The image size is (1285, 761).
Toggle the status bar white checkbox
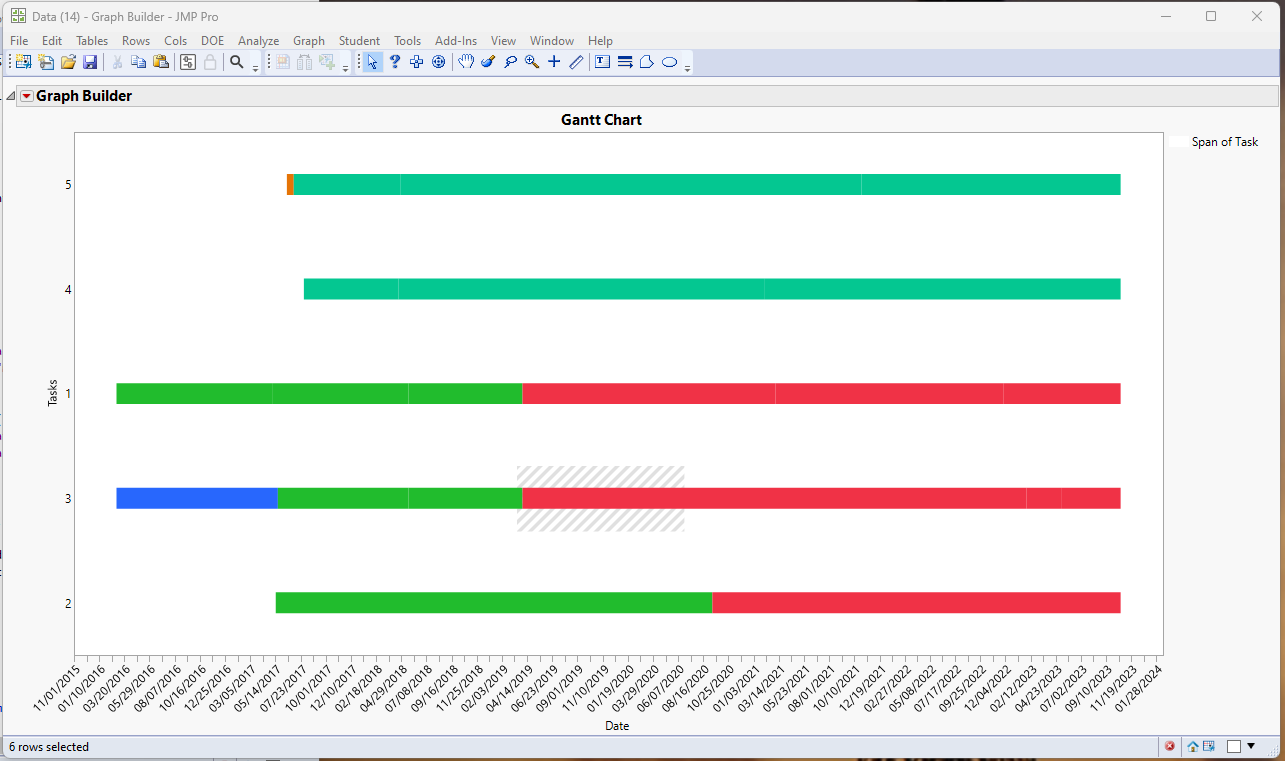tap(1234, 746)
